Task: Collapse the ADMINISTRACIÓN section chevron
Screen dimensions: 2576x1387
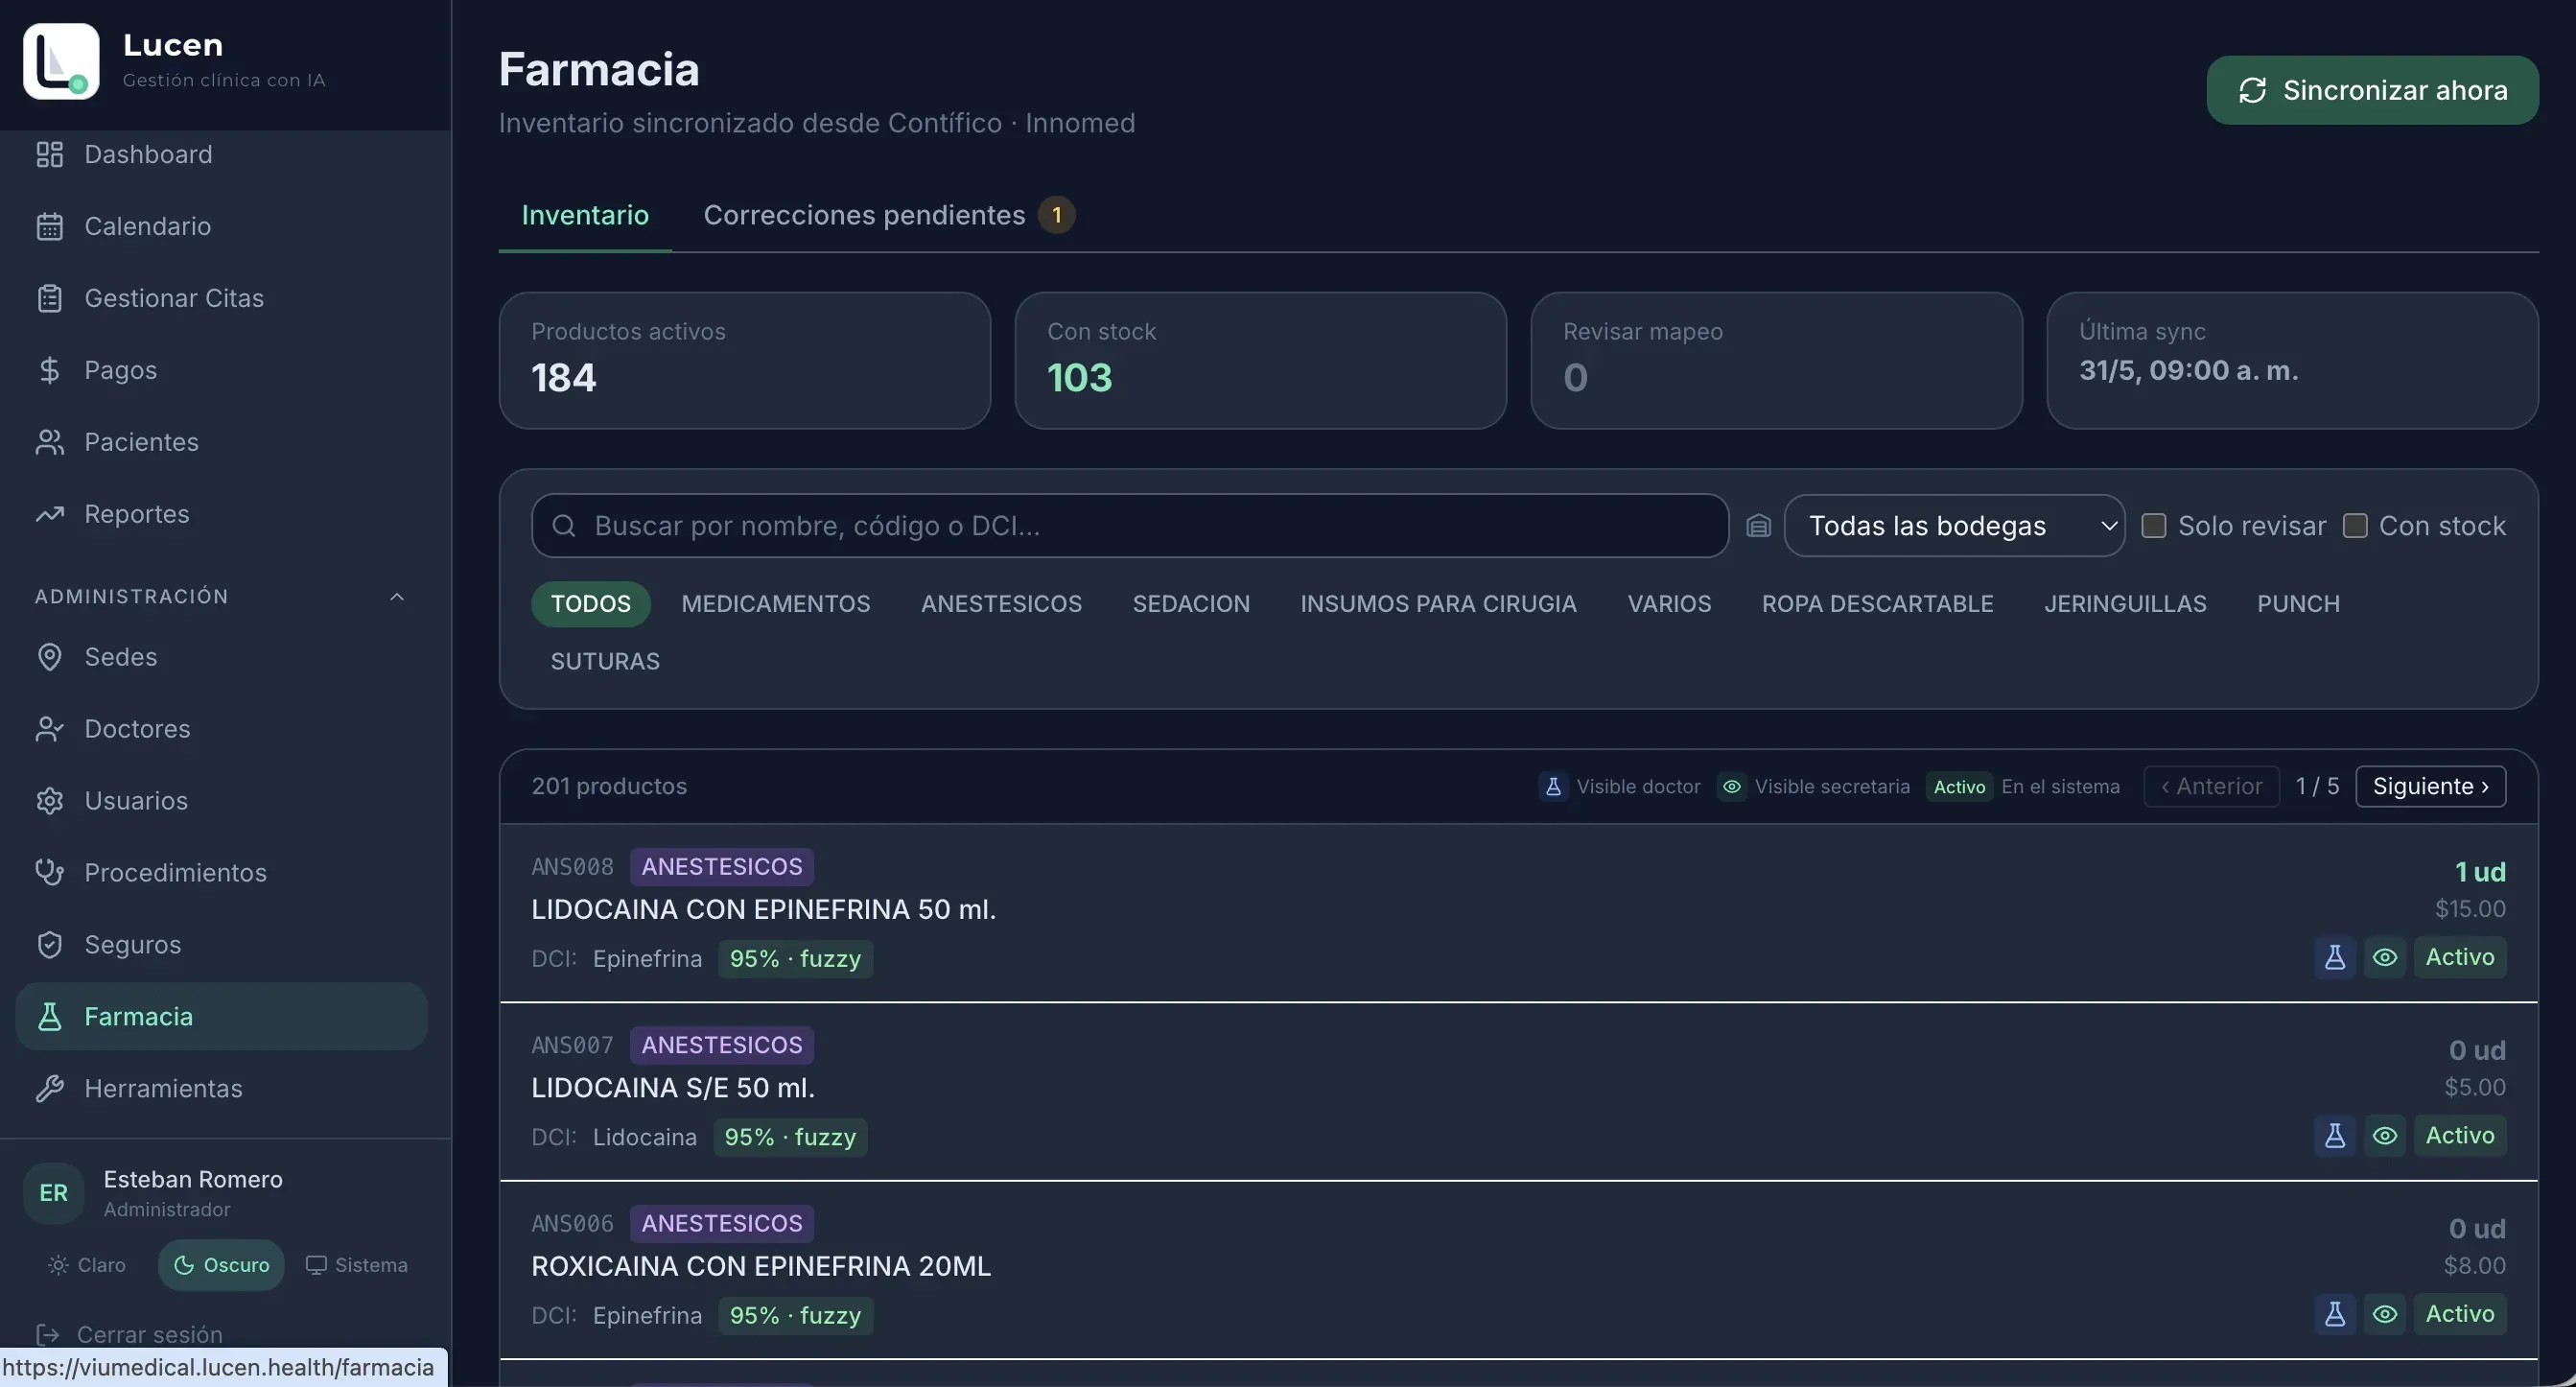Action: 397,597
